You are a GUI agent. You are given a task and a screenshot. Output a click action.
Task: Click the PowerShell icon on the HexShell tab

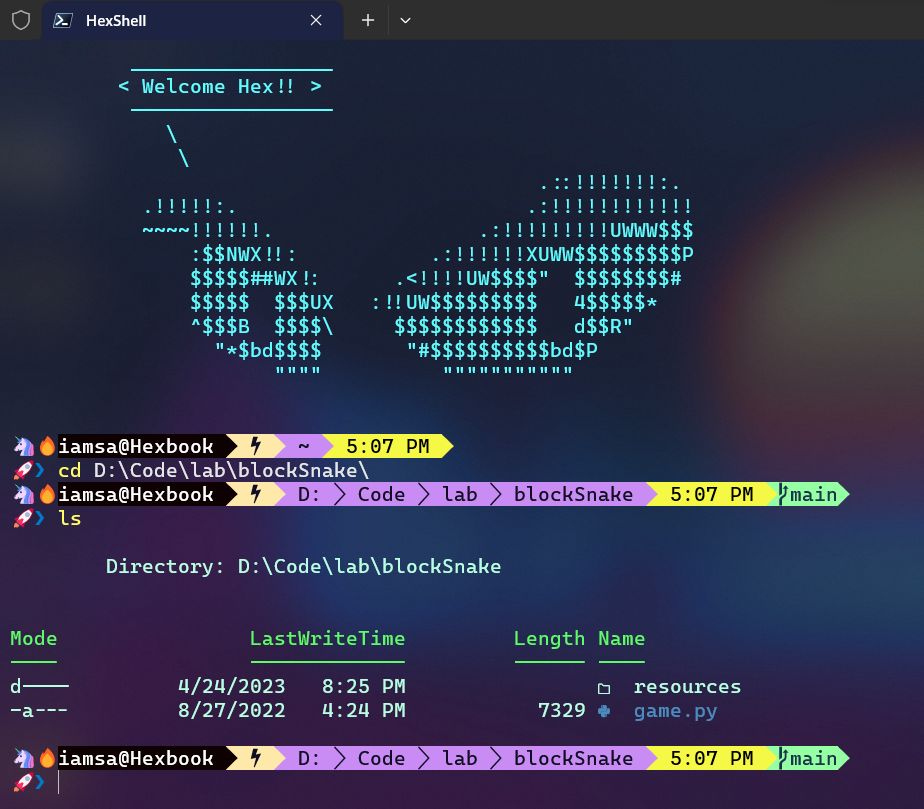coord(62,20)
